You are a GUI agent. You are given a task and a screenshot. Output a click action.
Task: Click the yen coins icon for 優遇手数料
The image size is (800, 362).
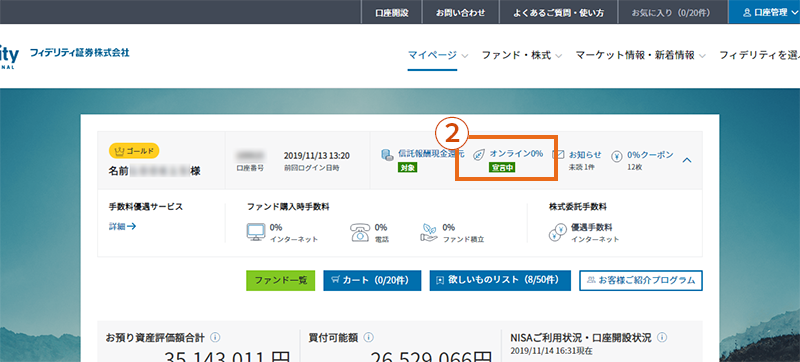pos(558,232)
